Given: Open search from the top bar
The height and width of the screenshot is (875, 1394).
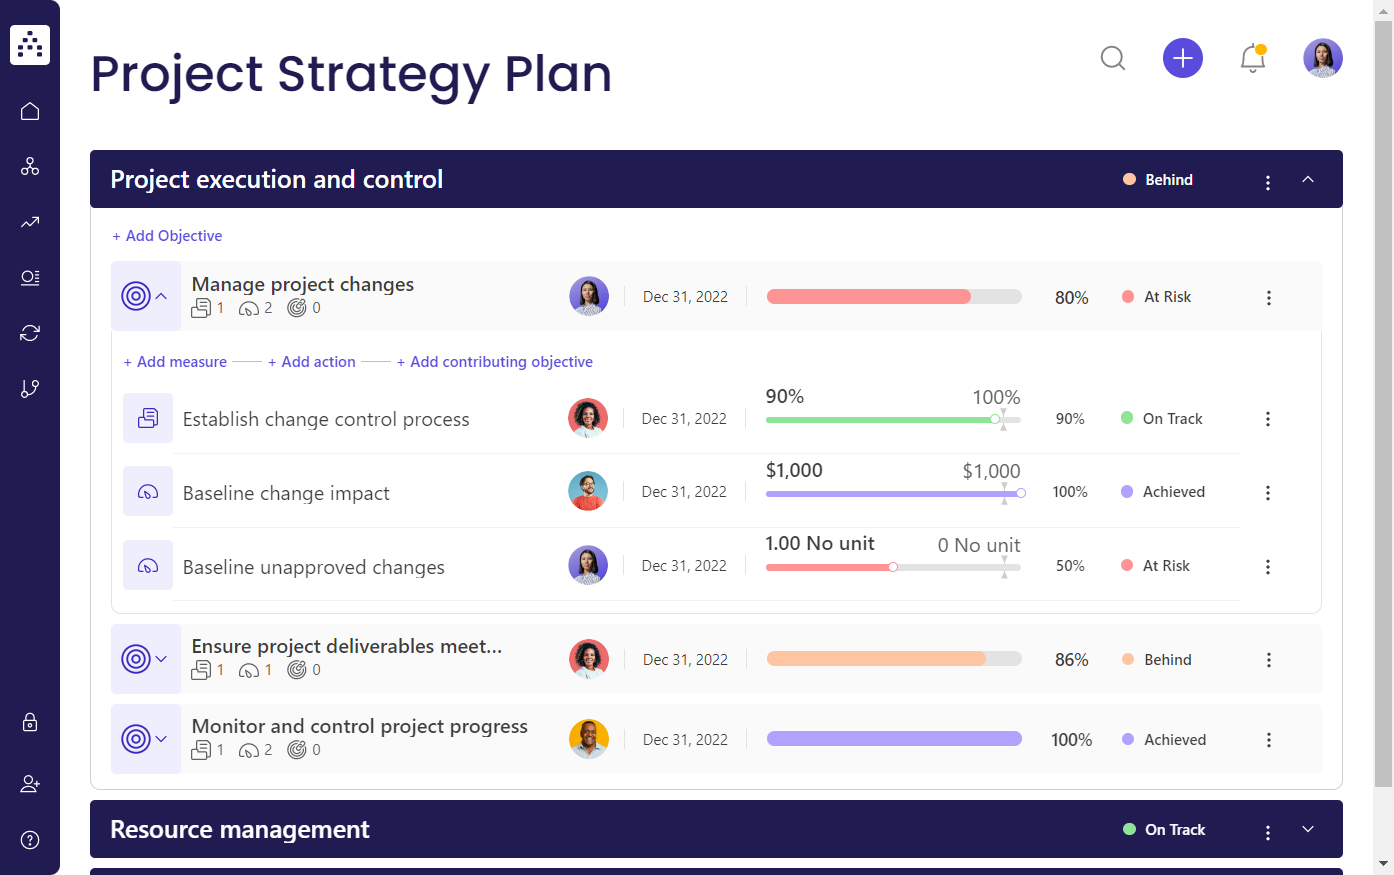Looking at the screenshot, I should click(x=1113, y=58).
